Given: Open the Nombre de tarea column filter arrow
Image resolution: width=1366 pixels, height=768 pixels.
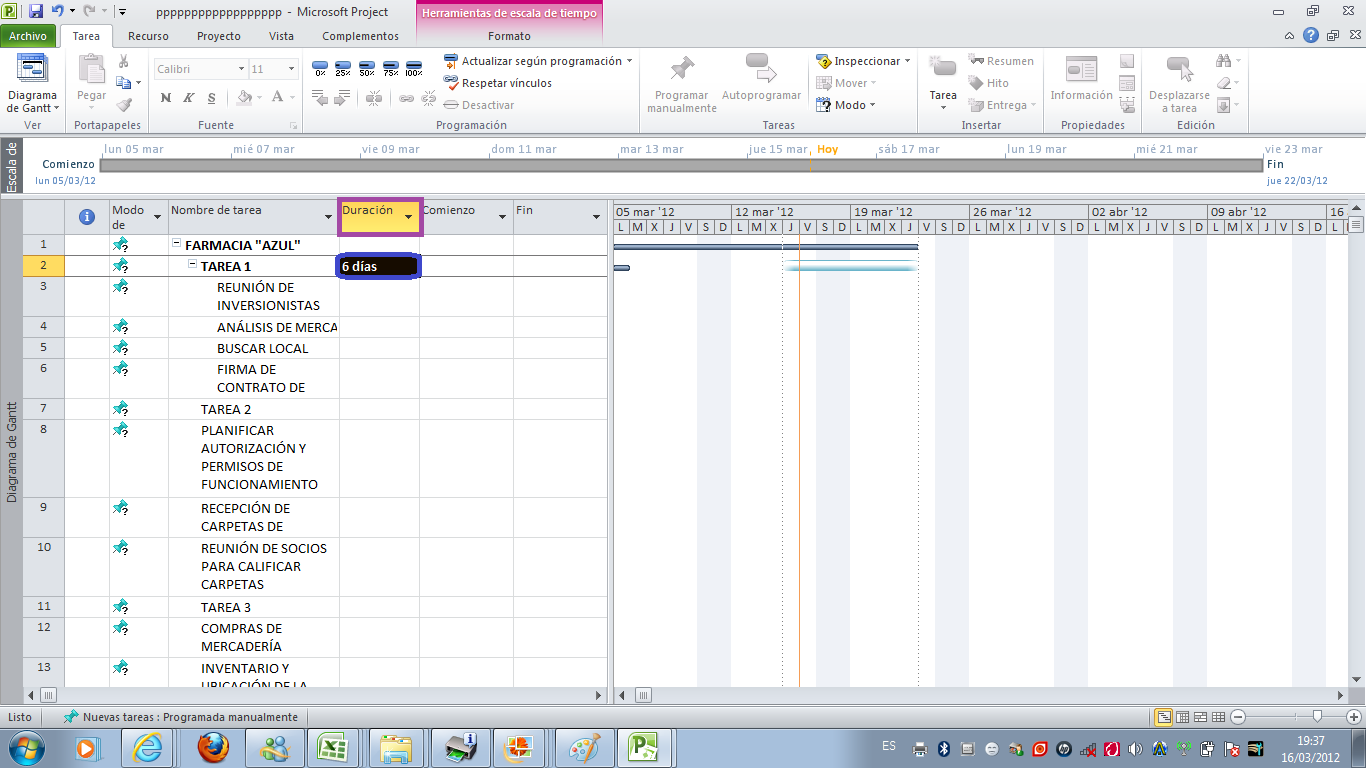Looking at the screenshot, I should click(x=329, y=217).
